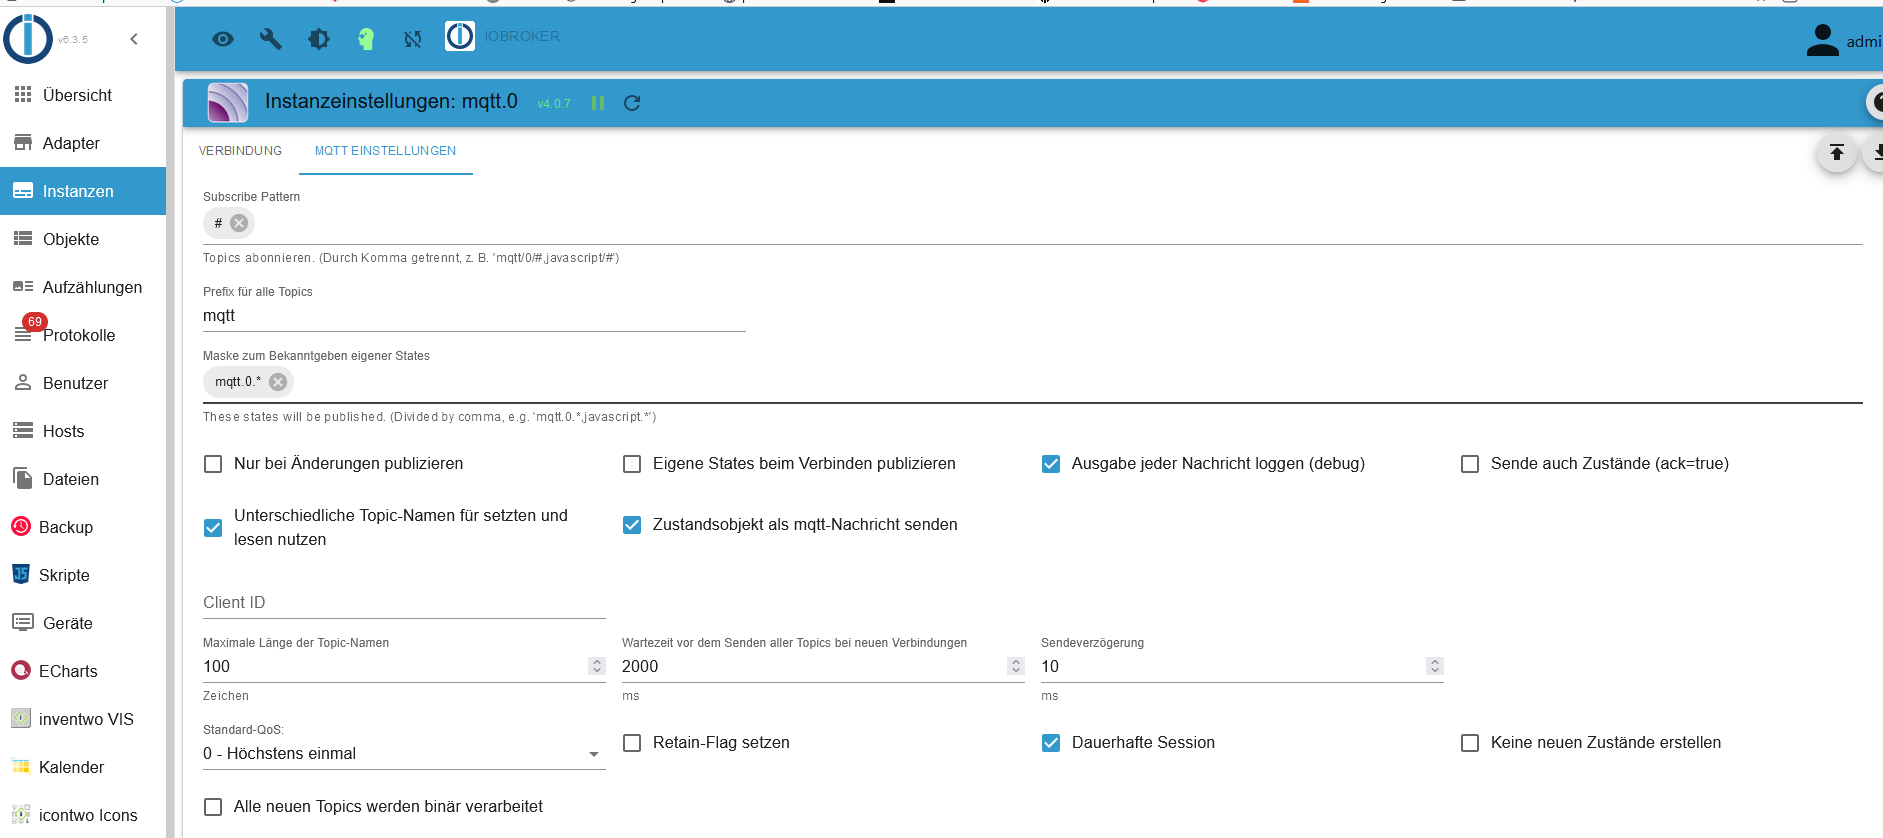Viewport: 1883px width, 838px height.
Task: Open Dateien in the sidebar
Action: tap(83, 479)
